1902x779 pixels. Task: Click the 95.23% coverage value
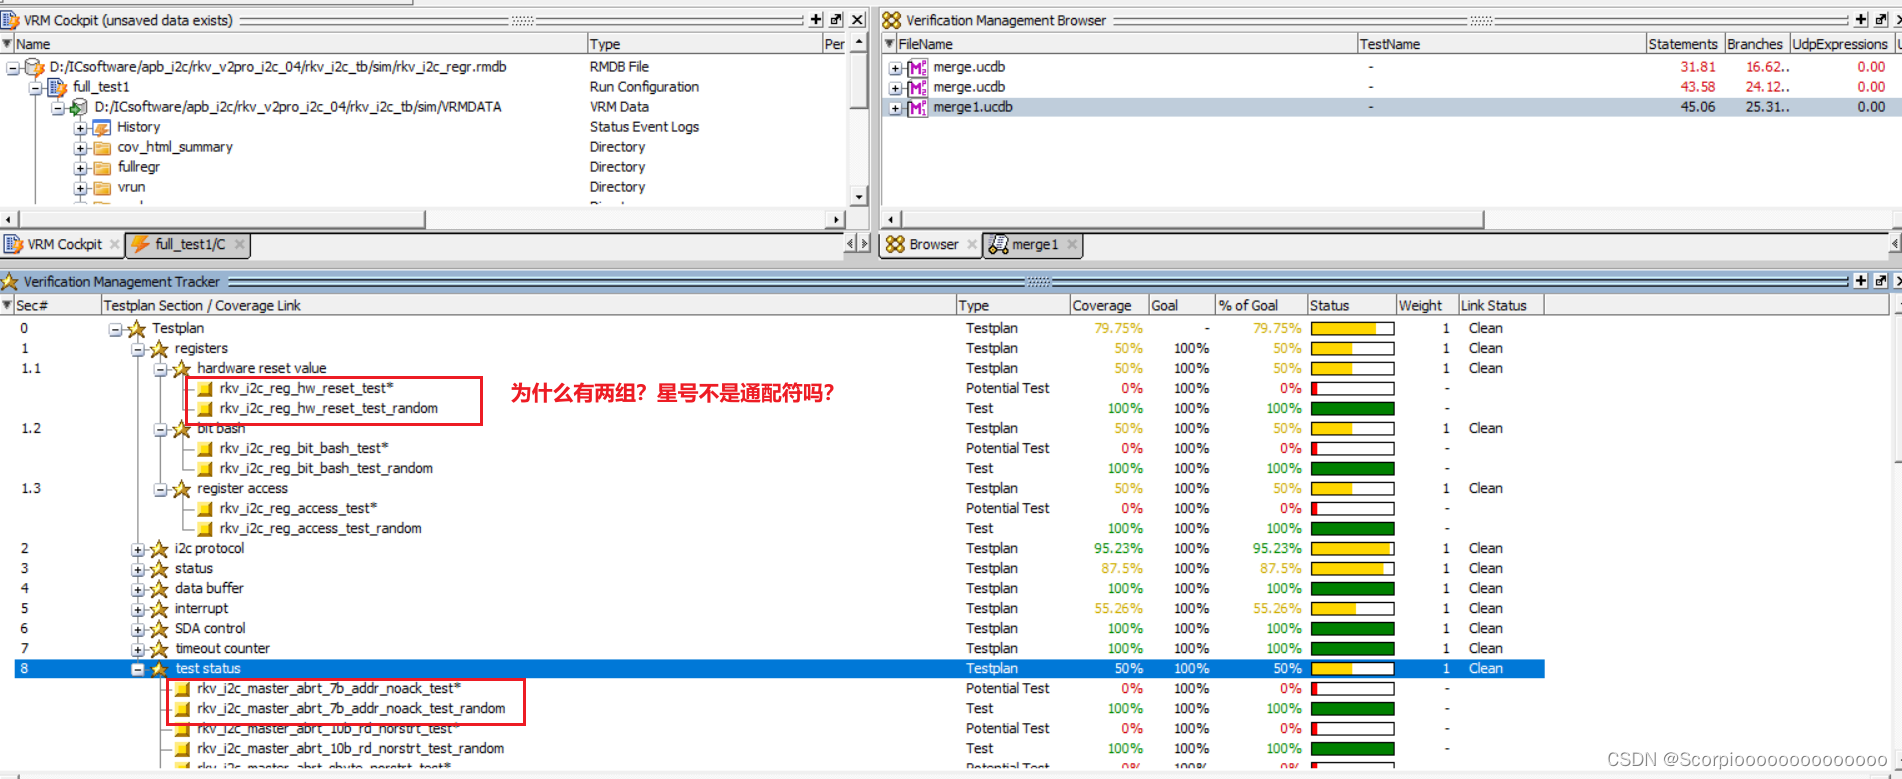[x=1118, y=549]
